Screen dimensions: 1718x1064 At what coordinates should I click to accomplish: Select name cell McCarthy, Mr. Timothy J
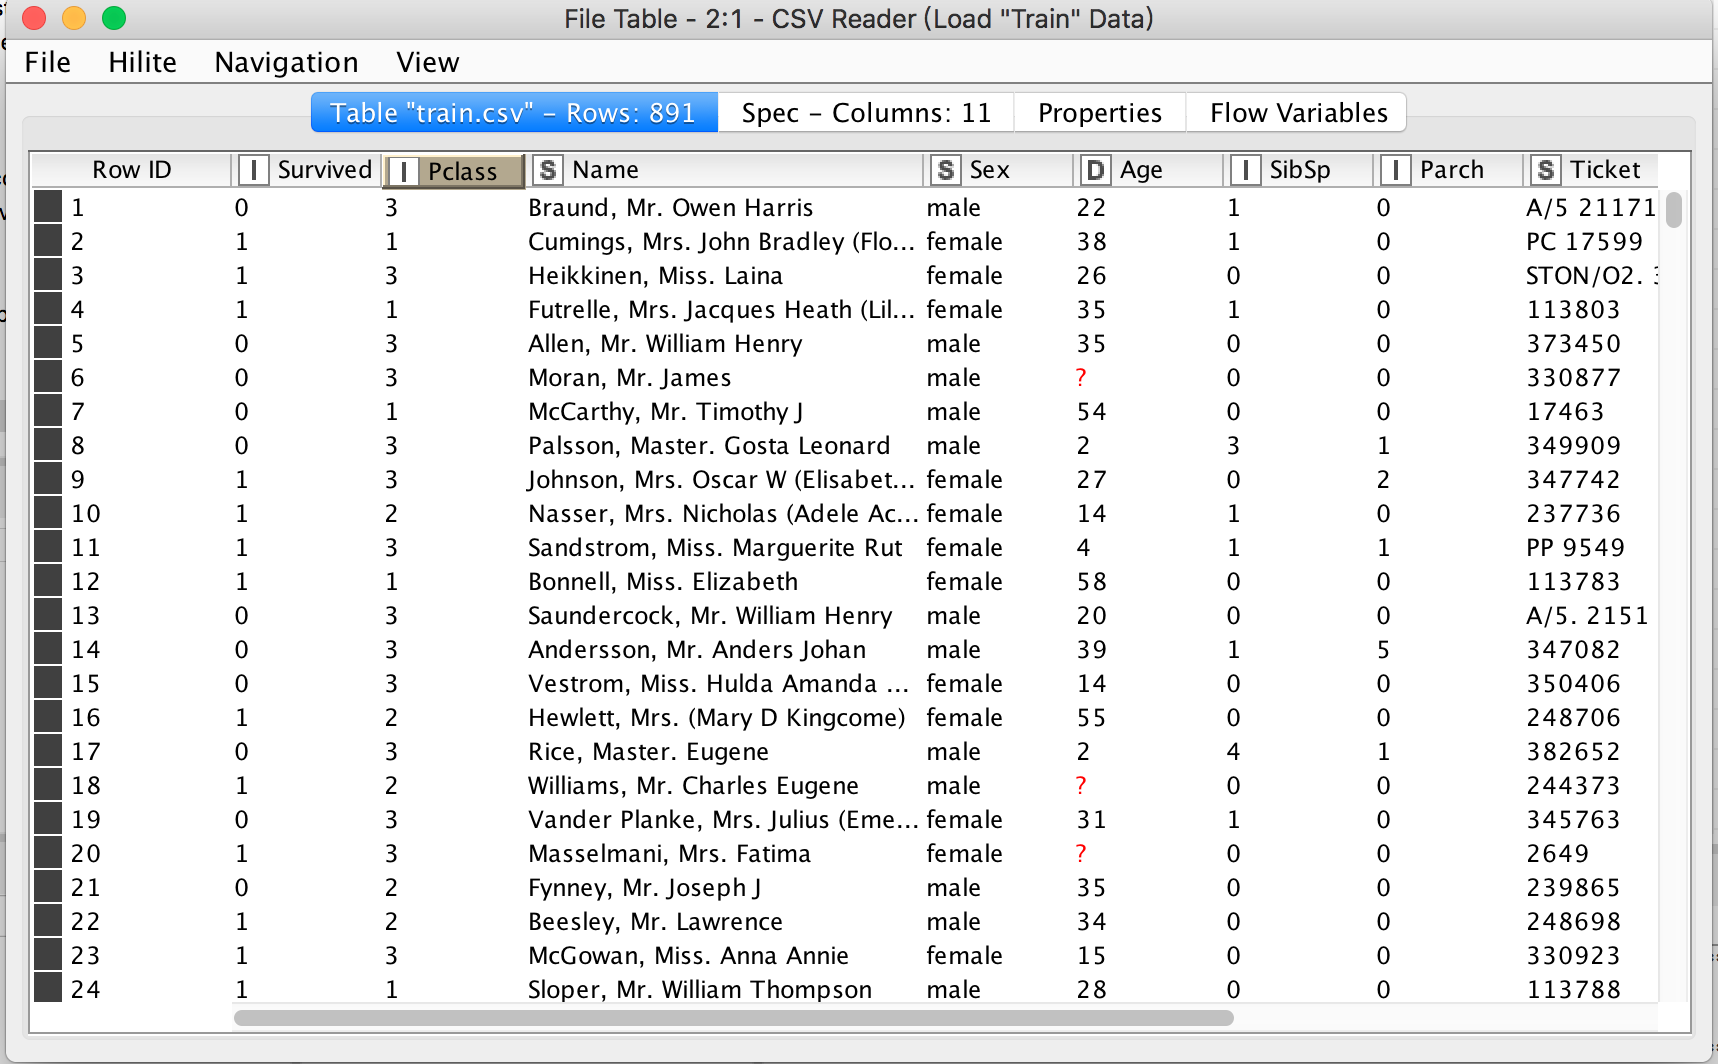pos(665,411)
